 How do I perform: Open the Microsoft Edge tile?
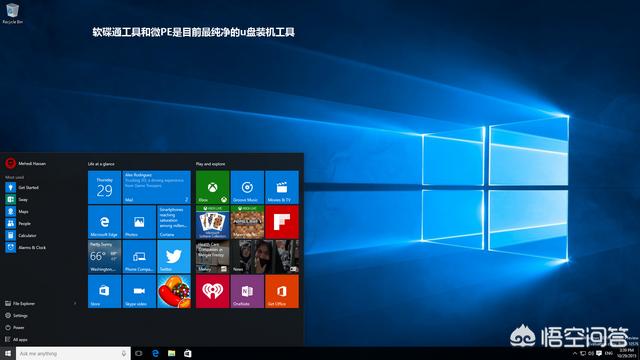coord(104,222)
